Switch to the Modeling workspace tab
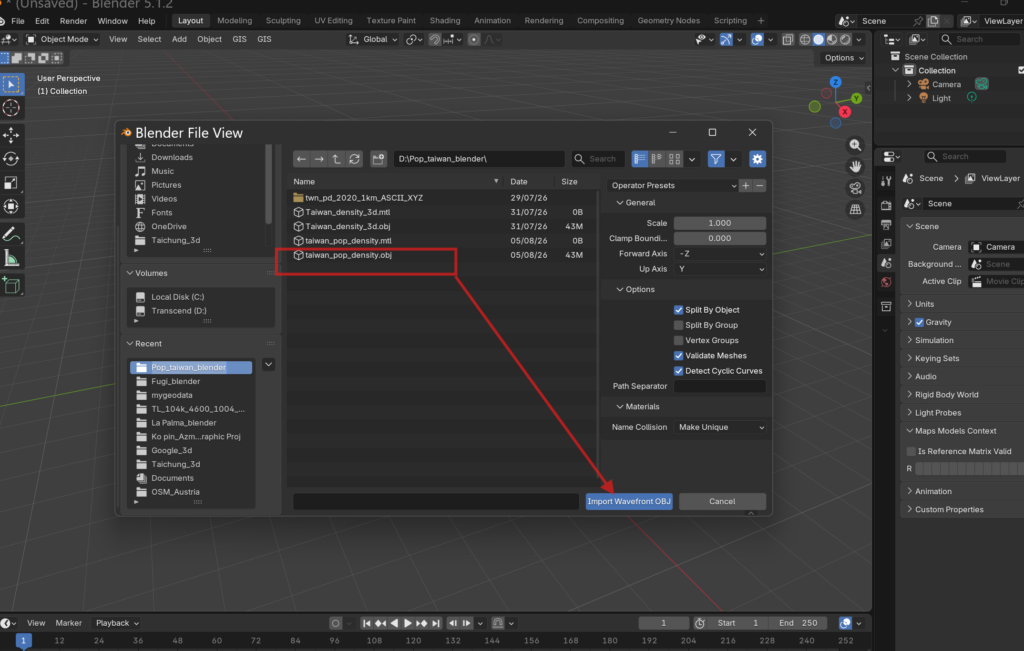Viewport: 1024px width, 651px height. point(234,21)
